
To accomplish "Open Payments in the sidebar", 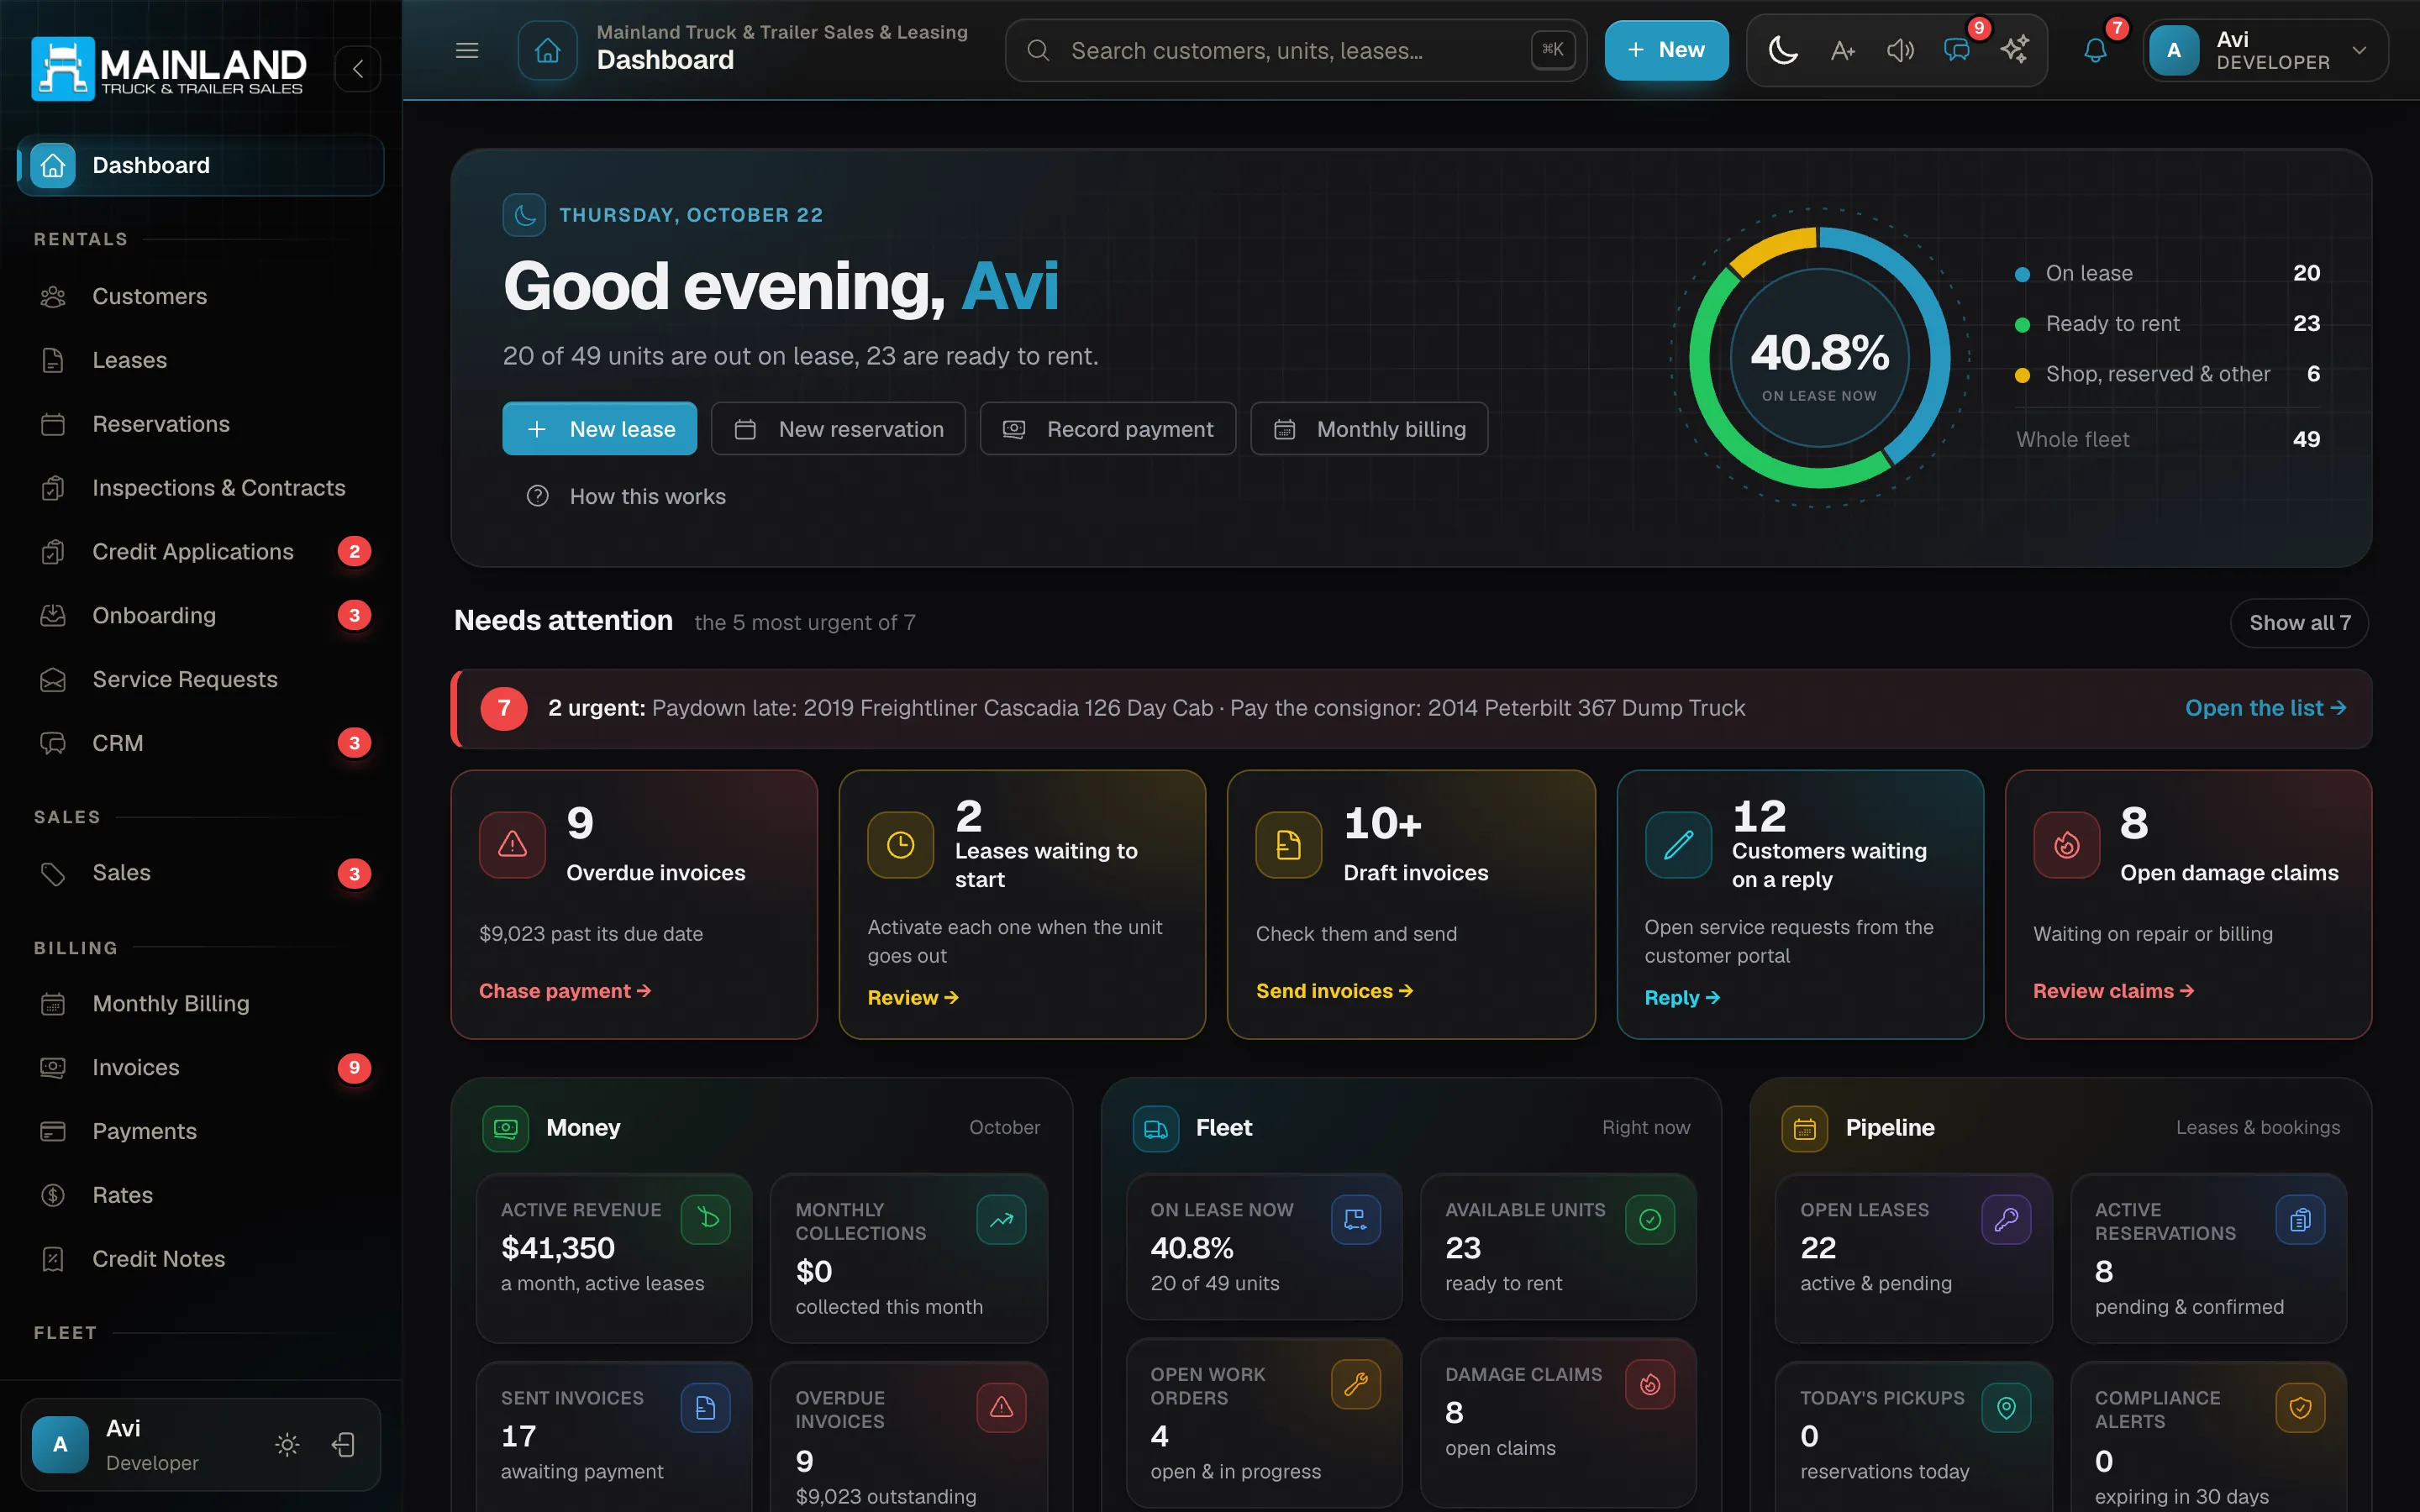I will click(x=201, y=1132).
